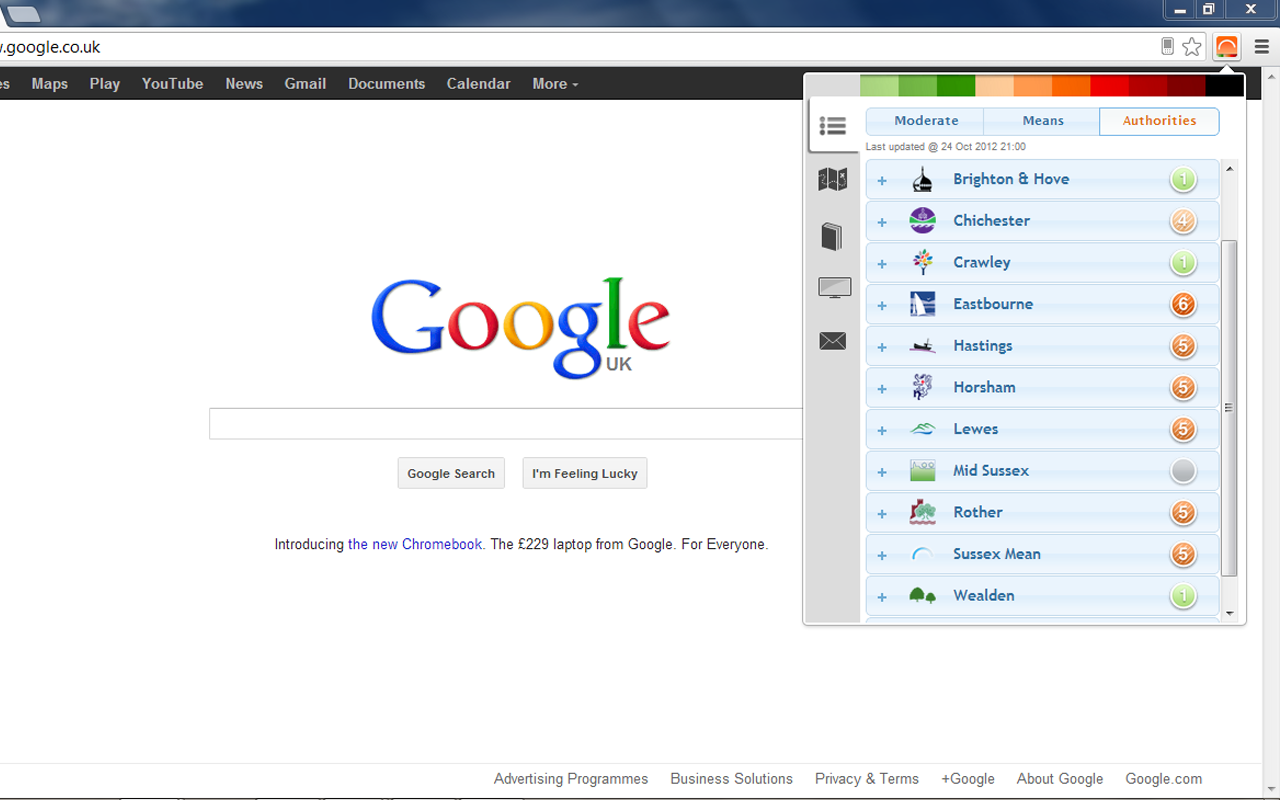Expand the Lewes row
Viewport: 1280px width, 800px height.
pyautogui.click(x=882, y=430)
